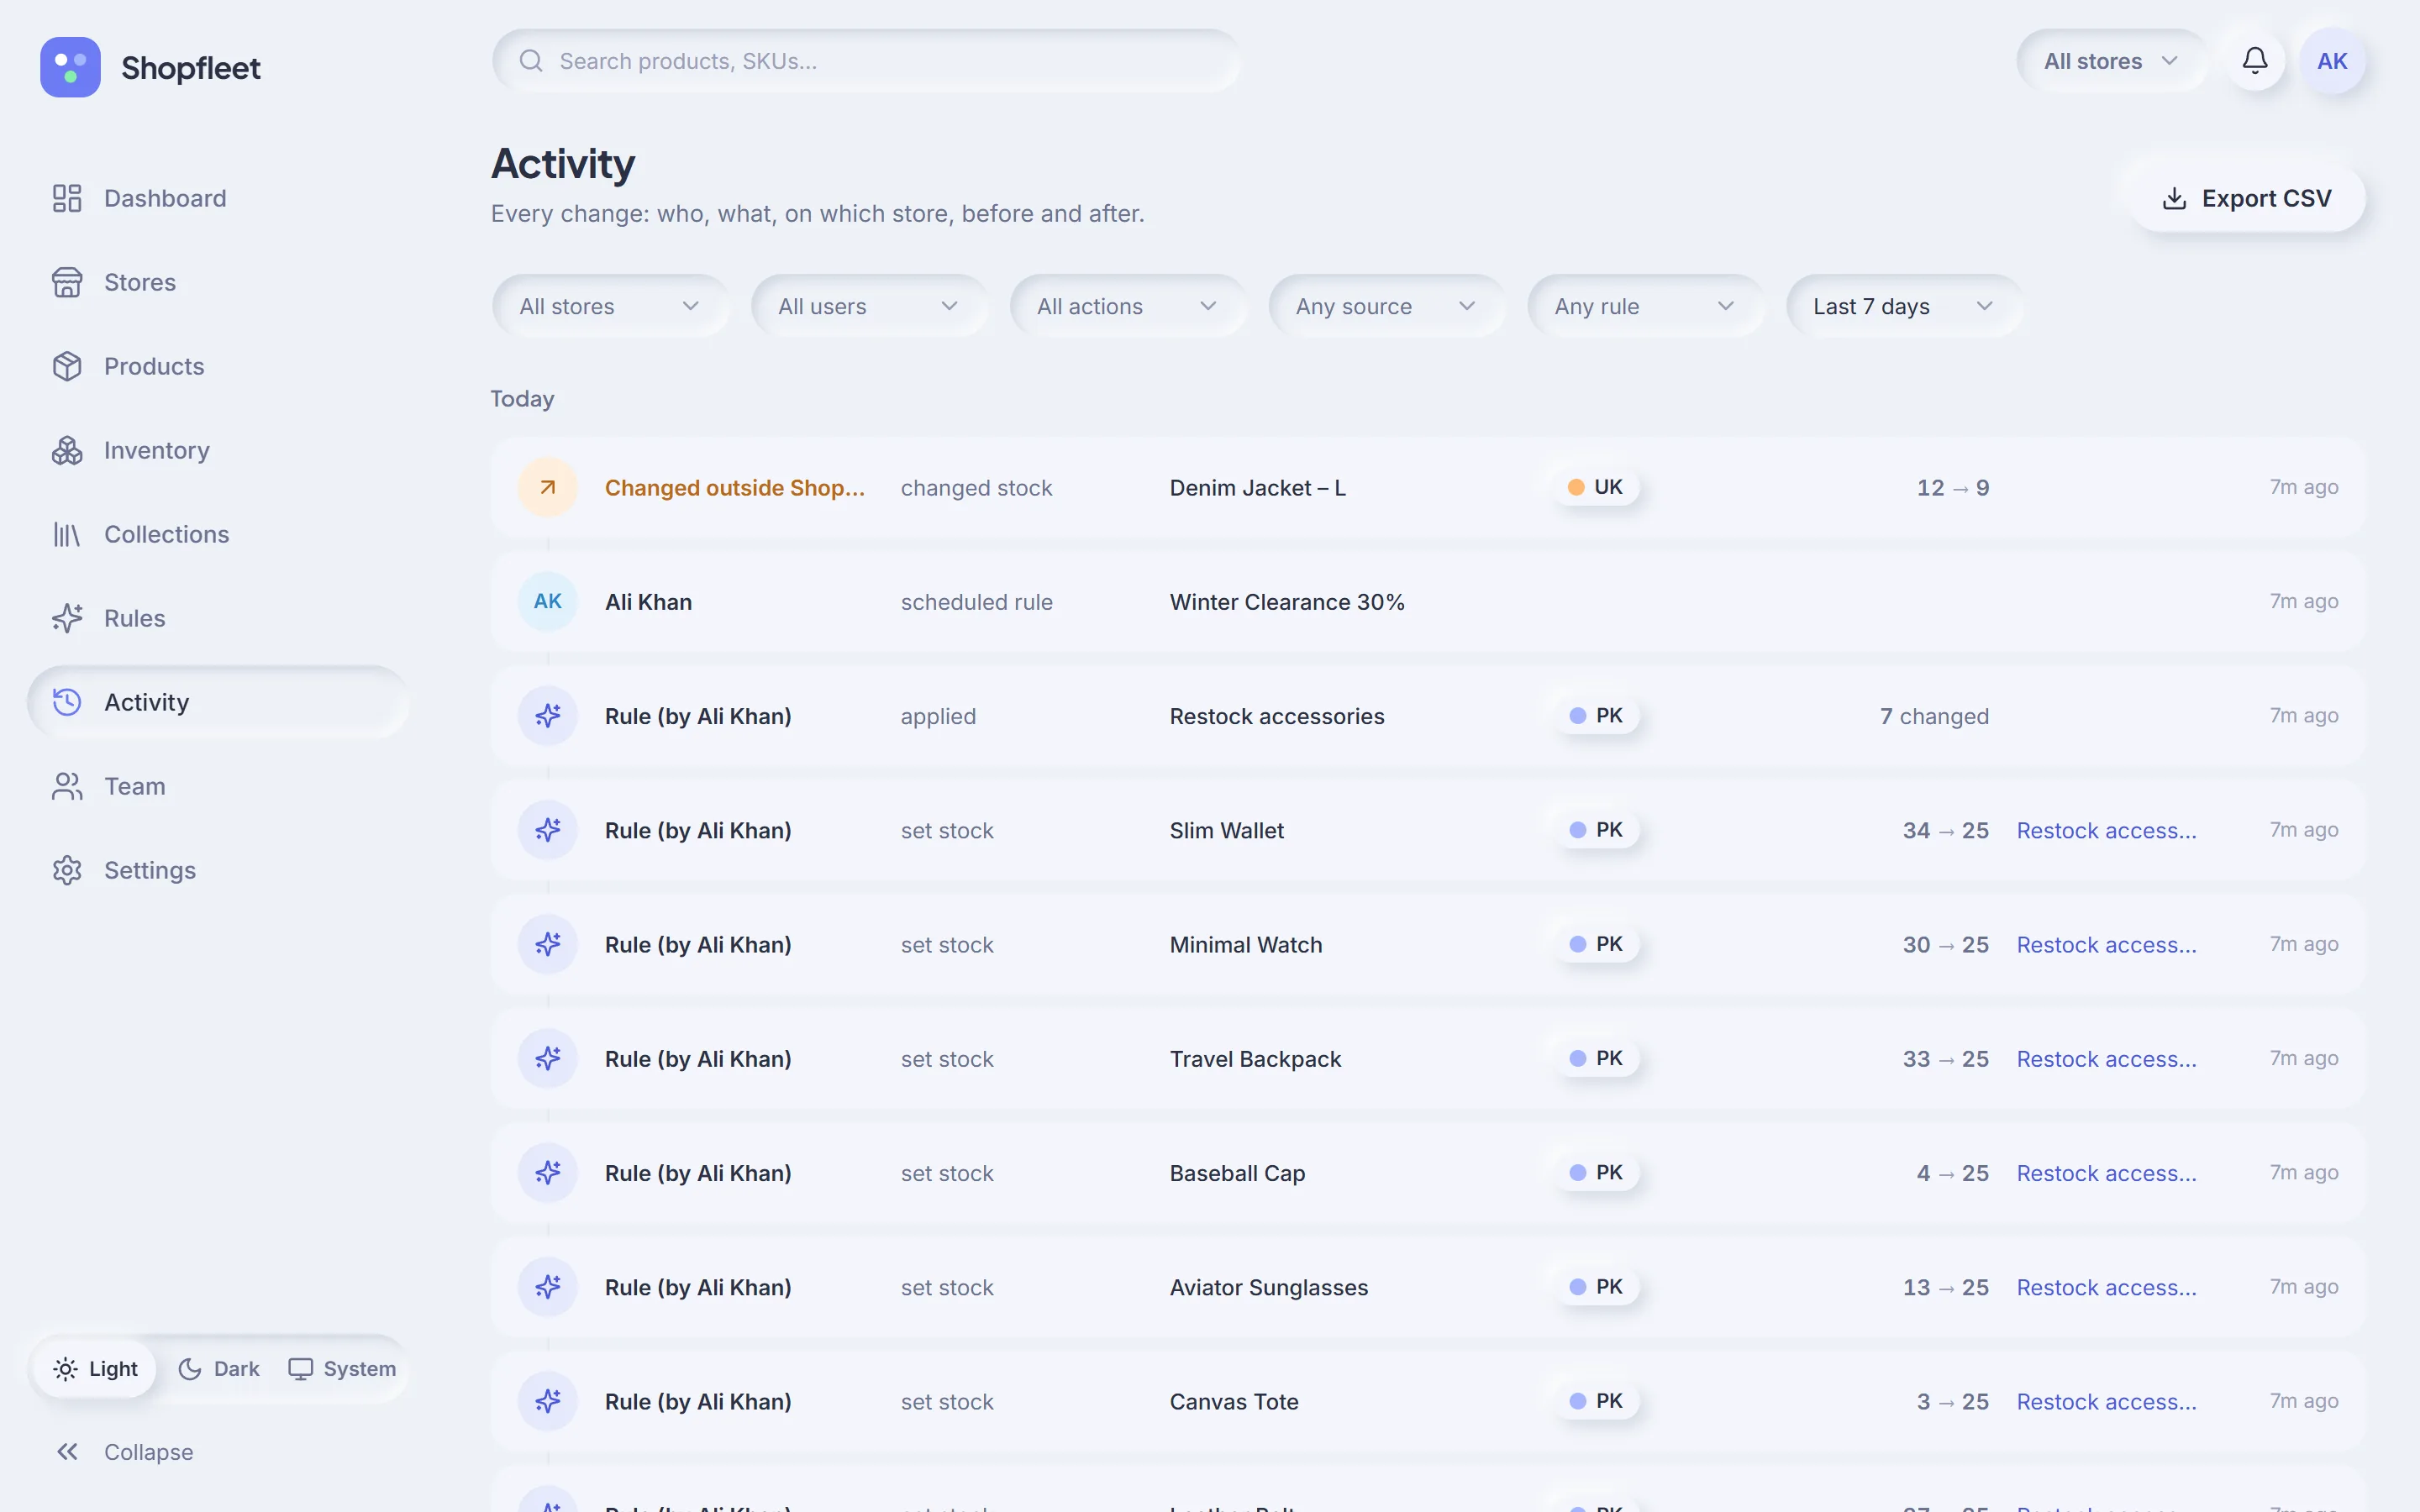Image resolution: width=2420 pixels, height=1512 pixels.
Task: Export activity as CSV
Action: click(x=2246, y=198)
